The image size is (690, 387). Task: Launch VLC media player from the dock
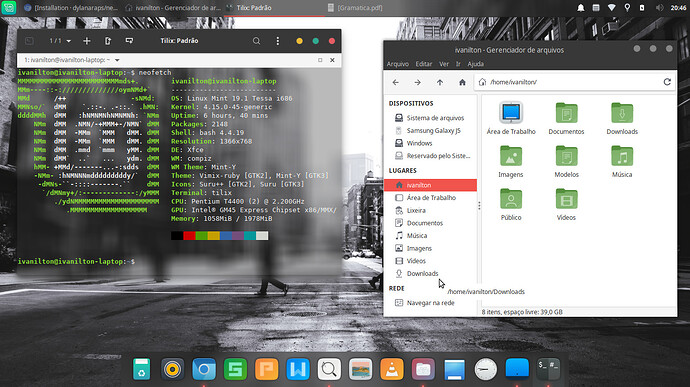(392, 369)
